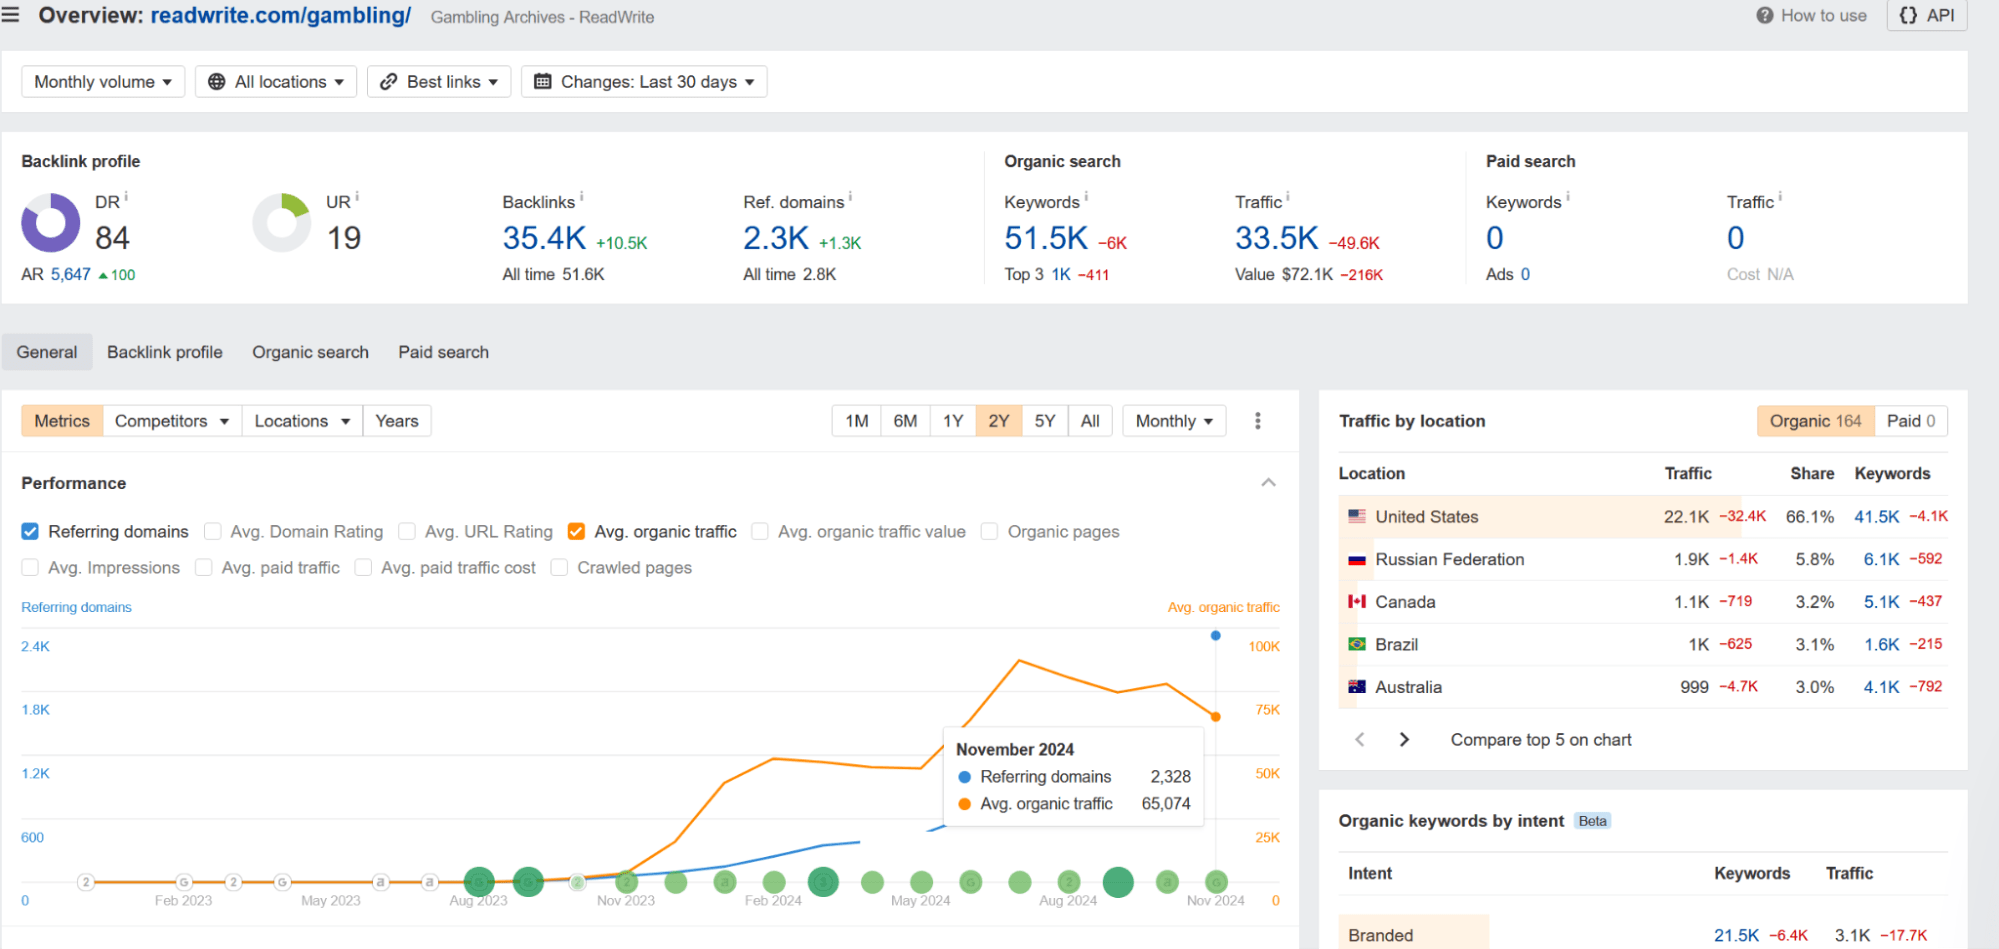Image resolution: width=1999 pixels, height=949 pixels.
Task: Enable the Crawled pages checkbox
Action: tap(560, 568)
